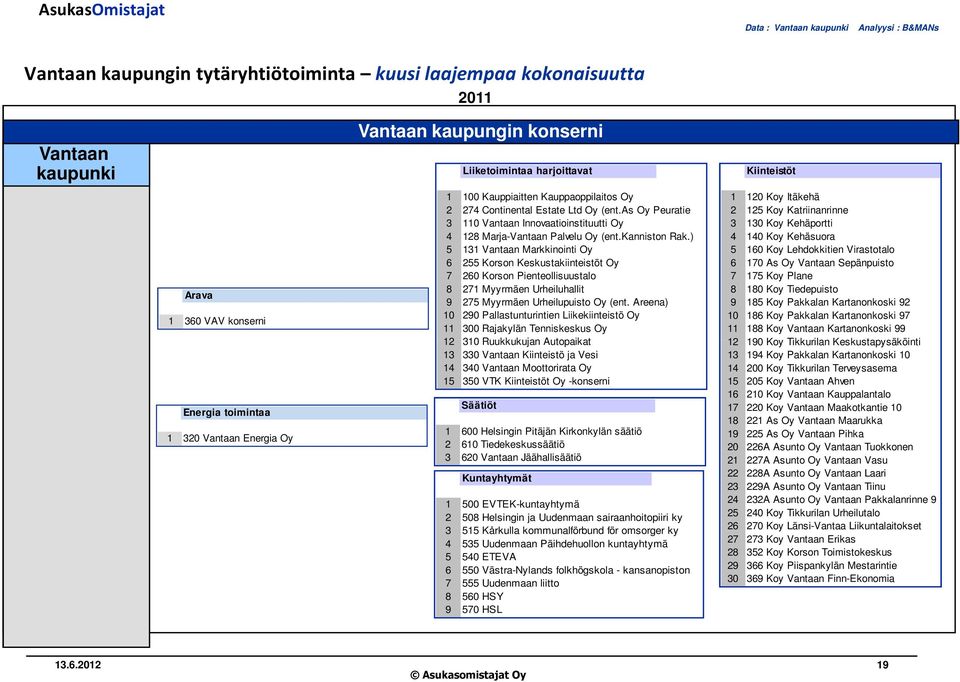Click '620 Vantaan Jäähallisäätiö' entry

coord(521,457)
